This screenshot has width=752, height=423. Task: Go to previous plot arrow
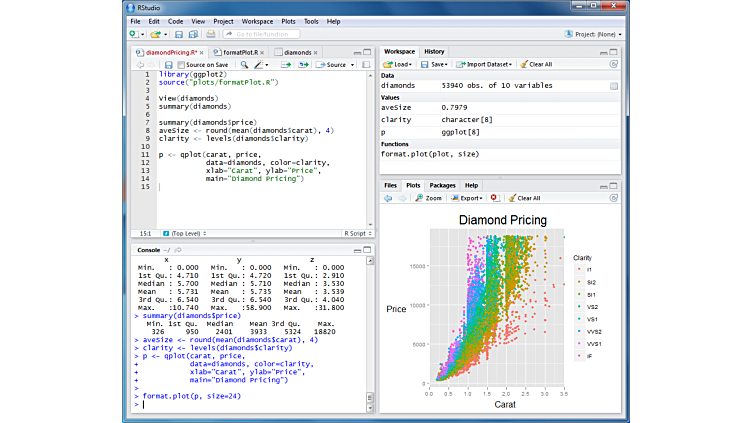tap(389, 198)
